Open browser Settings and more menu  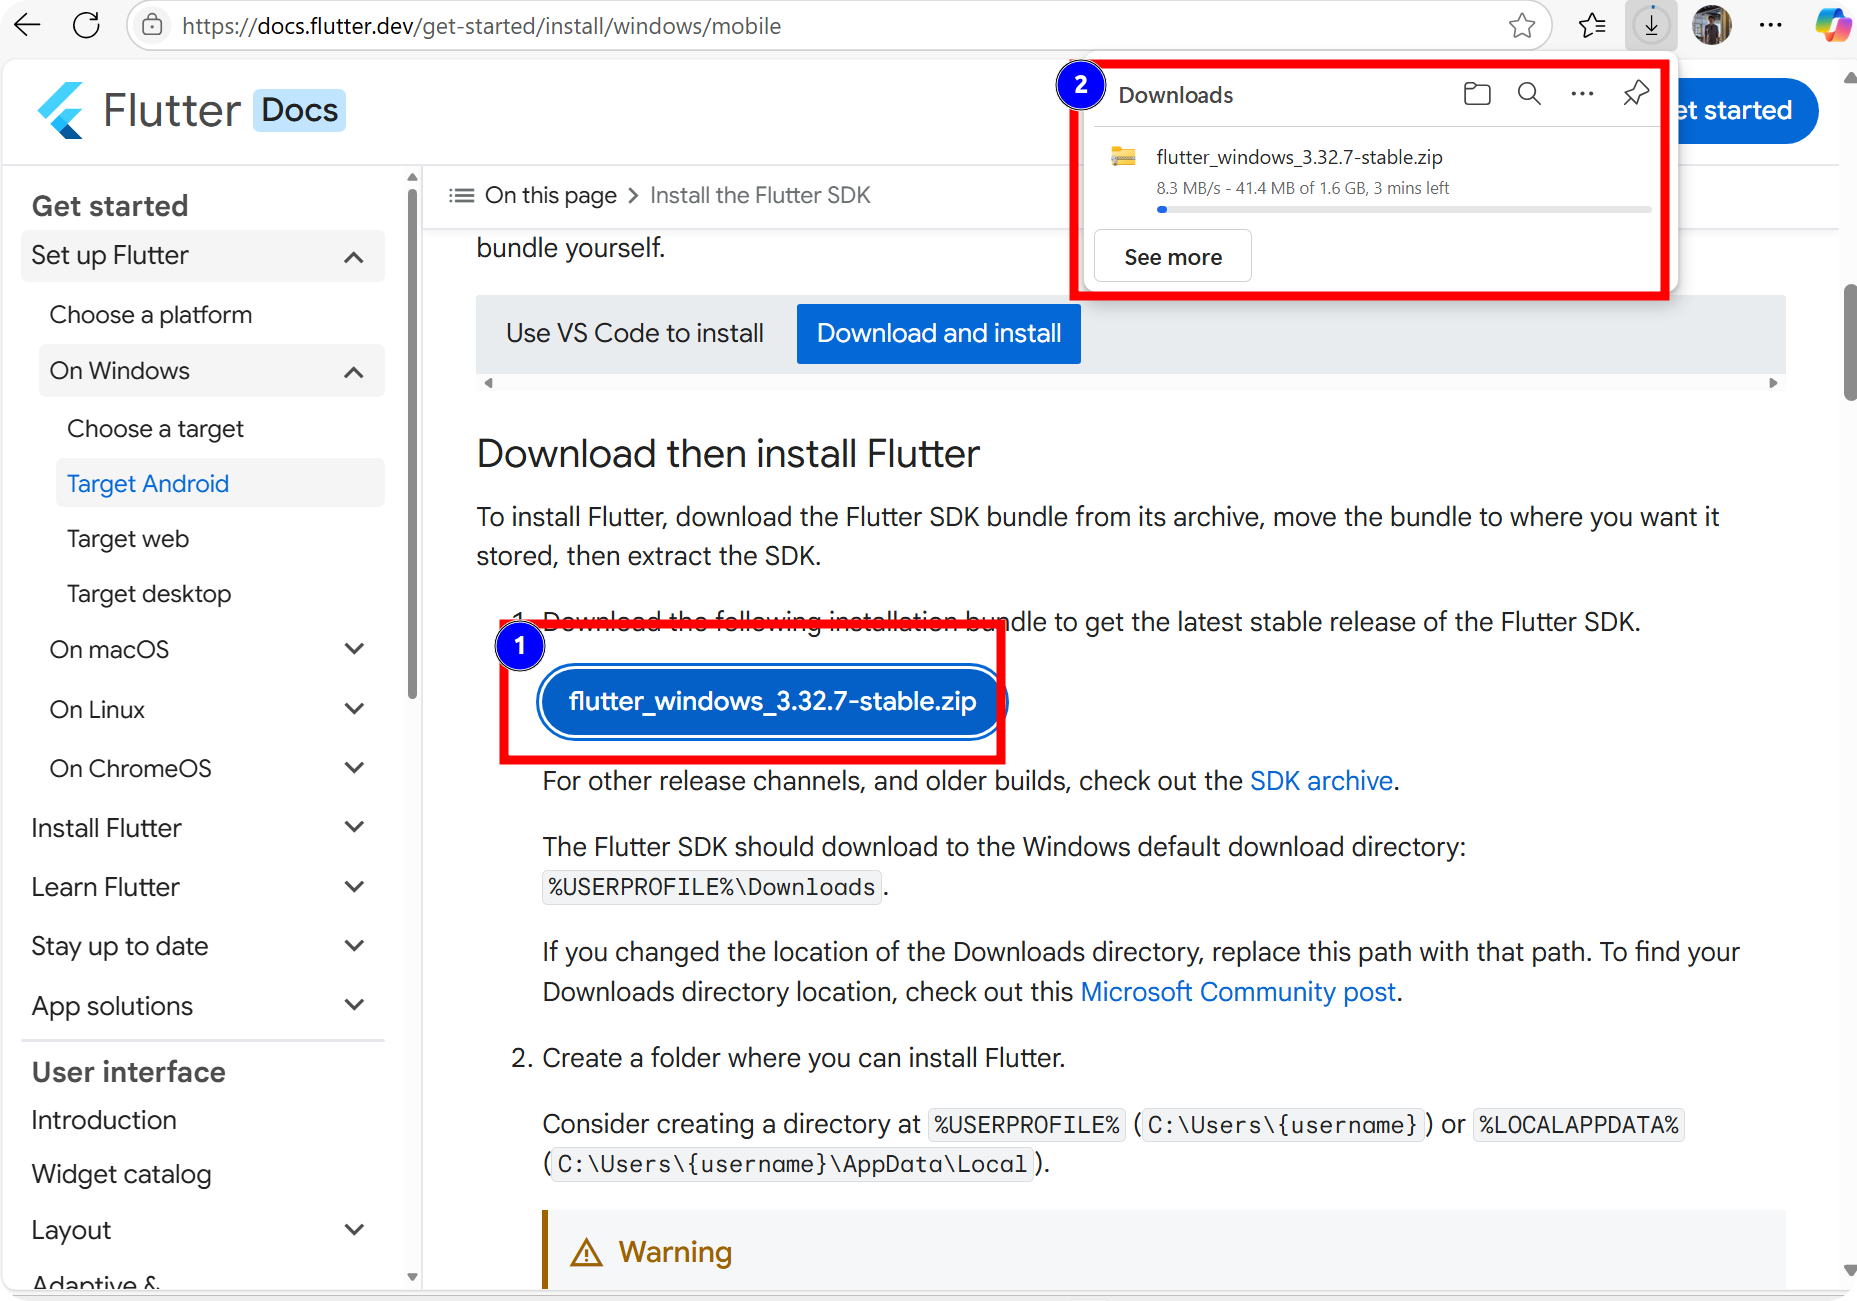tap(1771, 26)
